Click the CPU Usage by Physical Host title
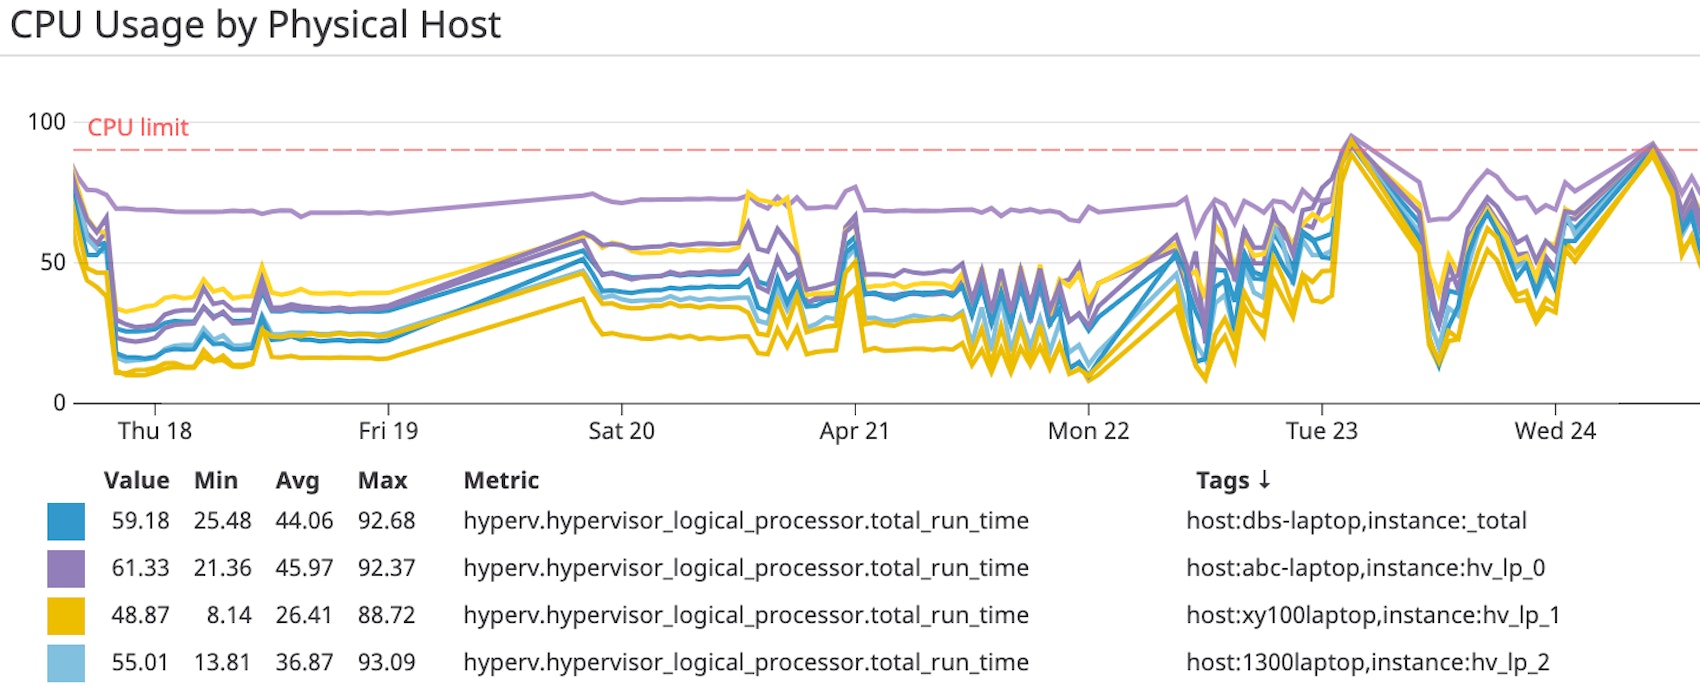 click(x=255, y=25)
